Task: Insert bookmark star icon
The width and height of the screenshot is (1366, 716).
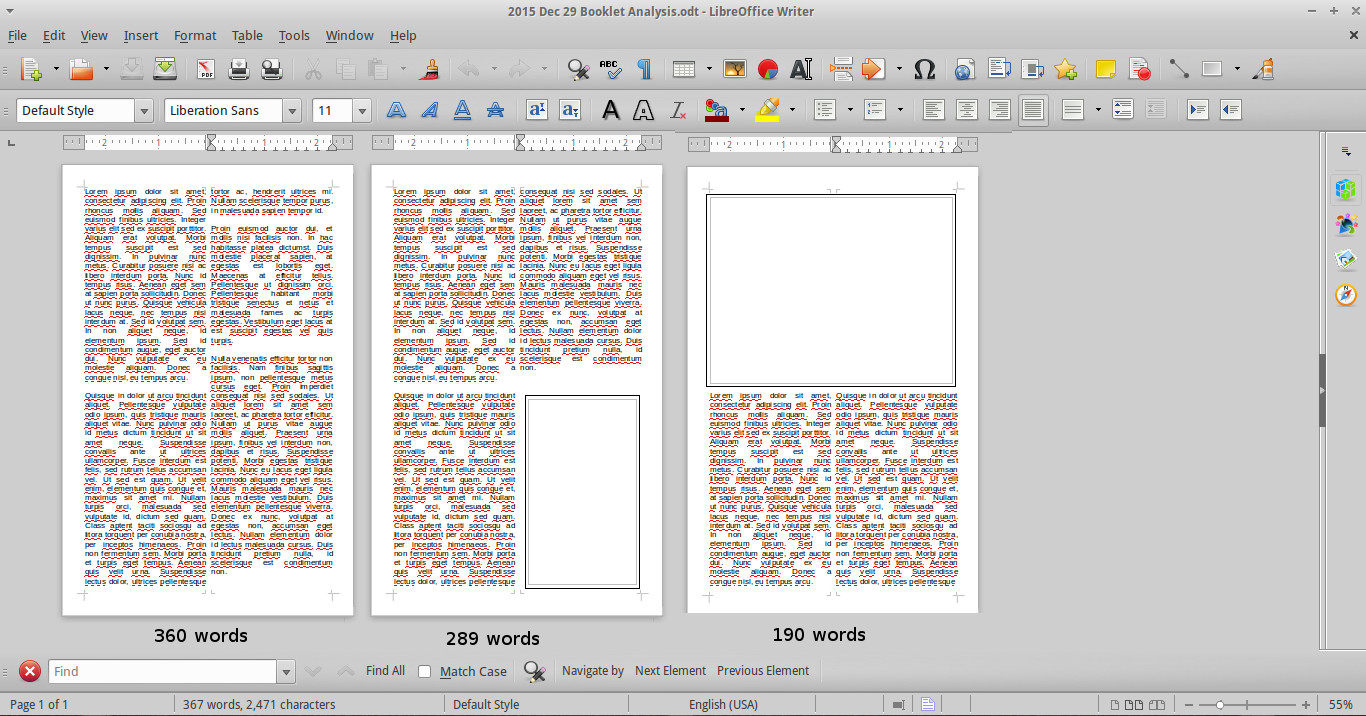Action: 1065,69
